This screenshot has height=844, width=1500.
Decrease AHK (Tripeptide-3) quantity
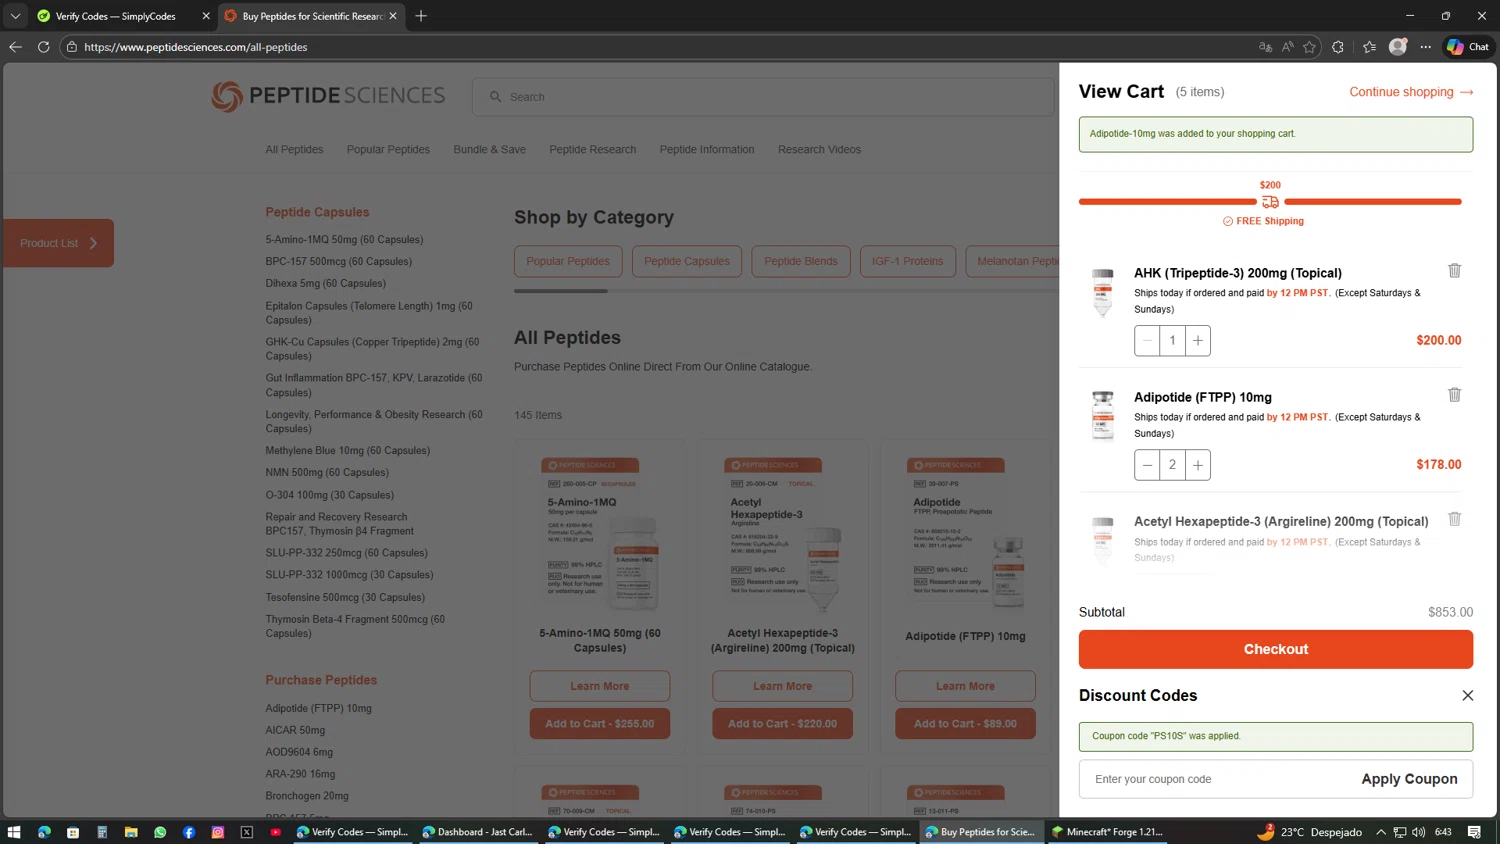1147,340
